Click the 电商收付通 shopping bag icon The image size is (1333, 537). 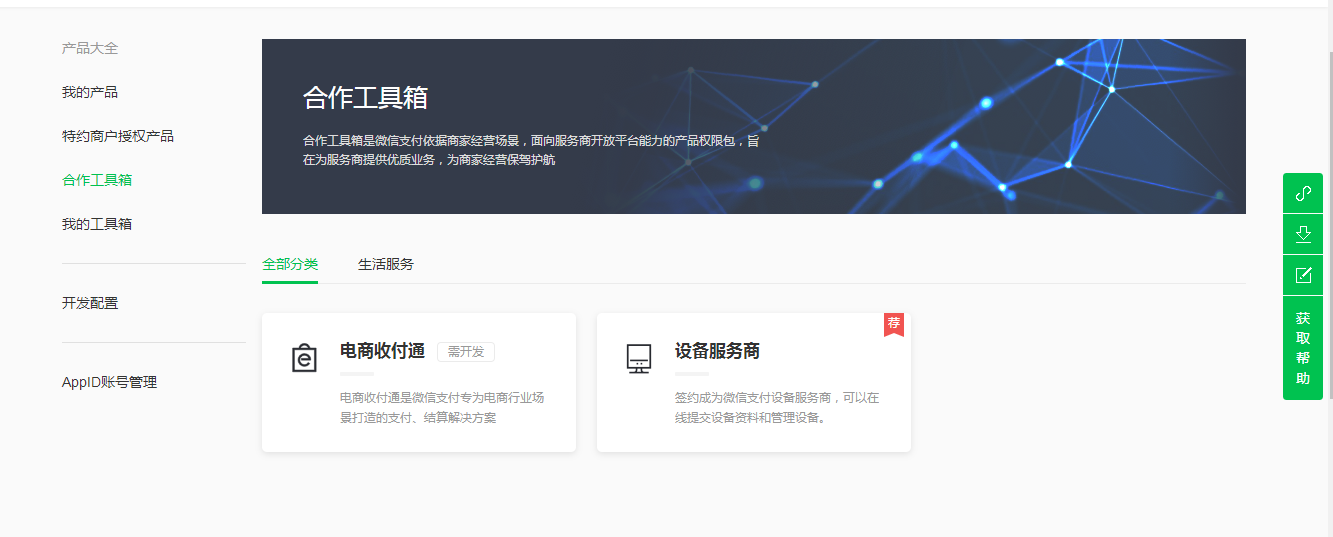tap(304, 358)
